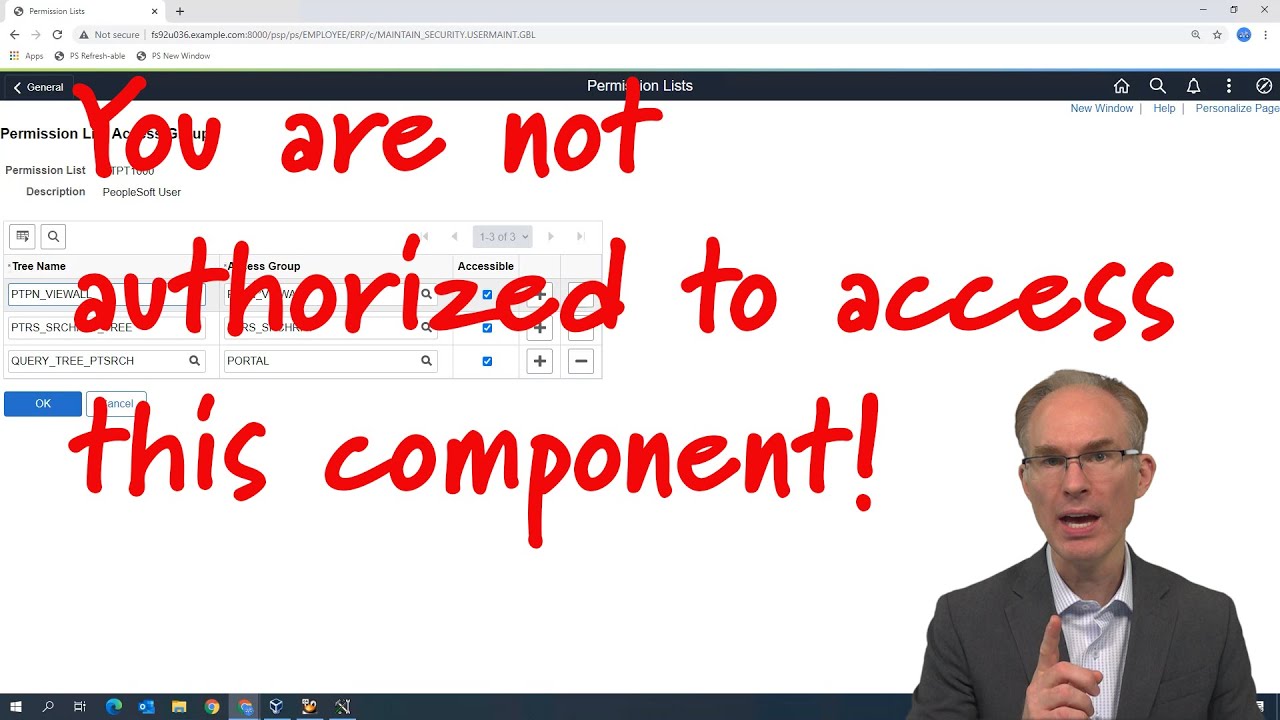This screenshot has width=1280, height=720.
Task: Open the grid action menu icon
Action: (22, 236)
